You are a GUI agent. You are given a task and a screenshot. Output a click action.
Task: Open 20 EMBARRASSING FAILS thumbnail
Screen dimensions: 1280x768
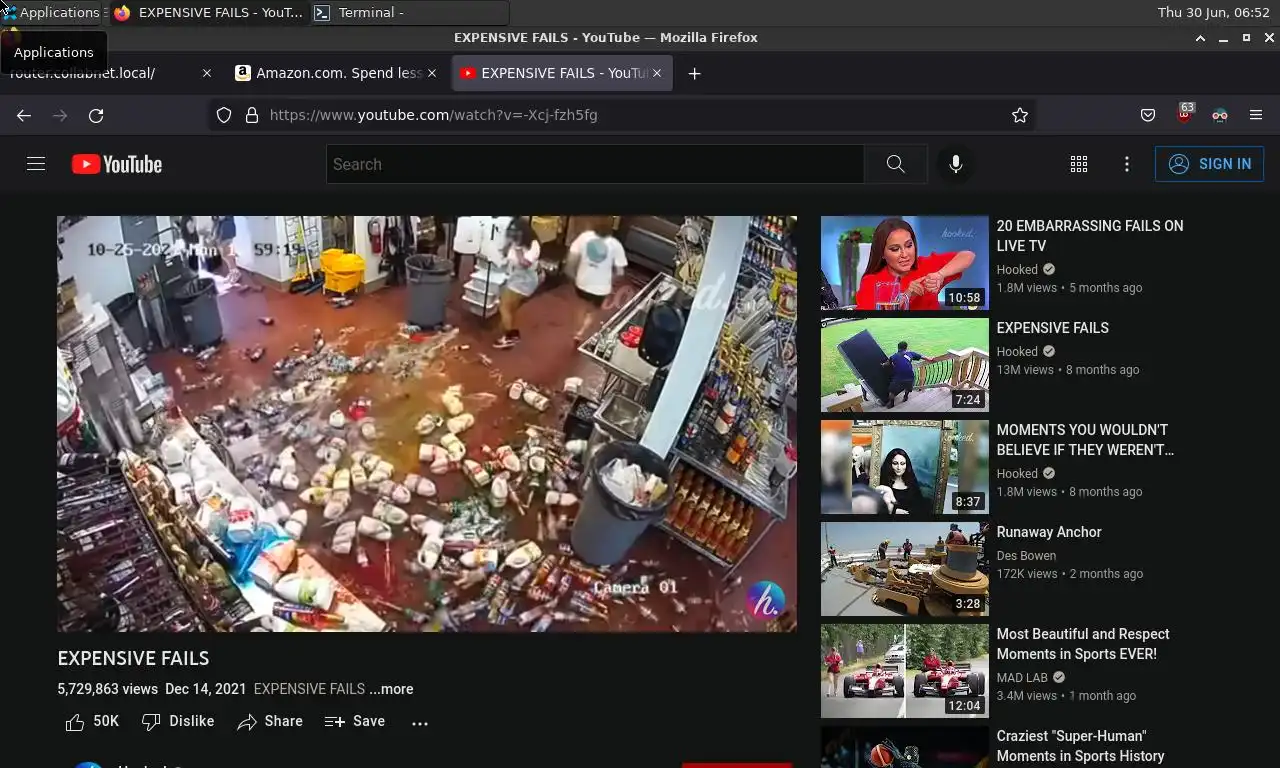point(905,263)
